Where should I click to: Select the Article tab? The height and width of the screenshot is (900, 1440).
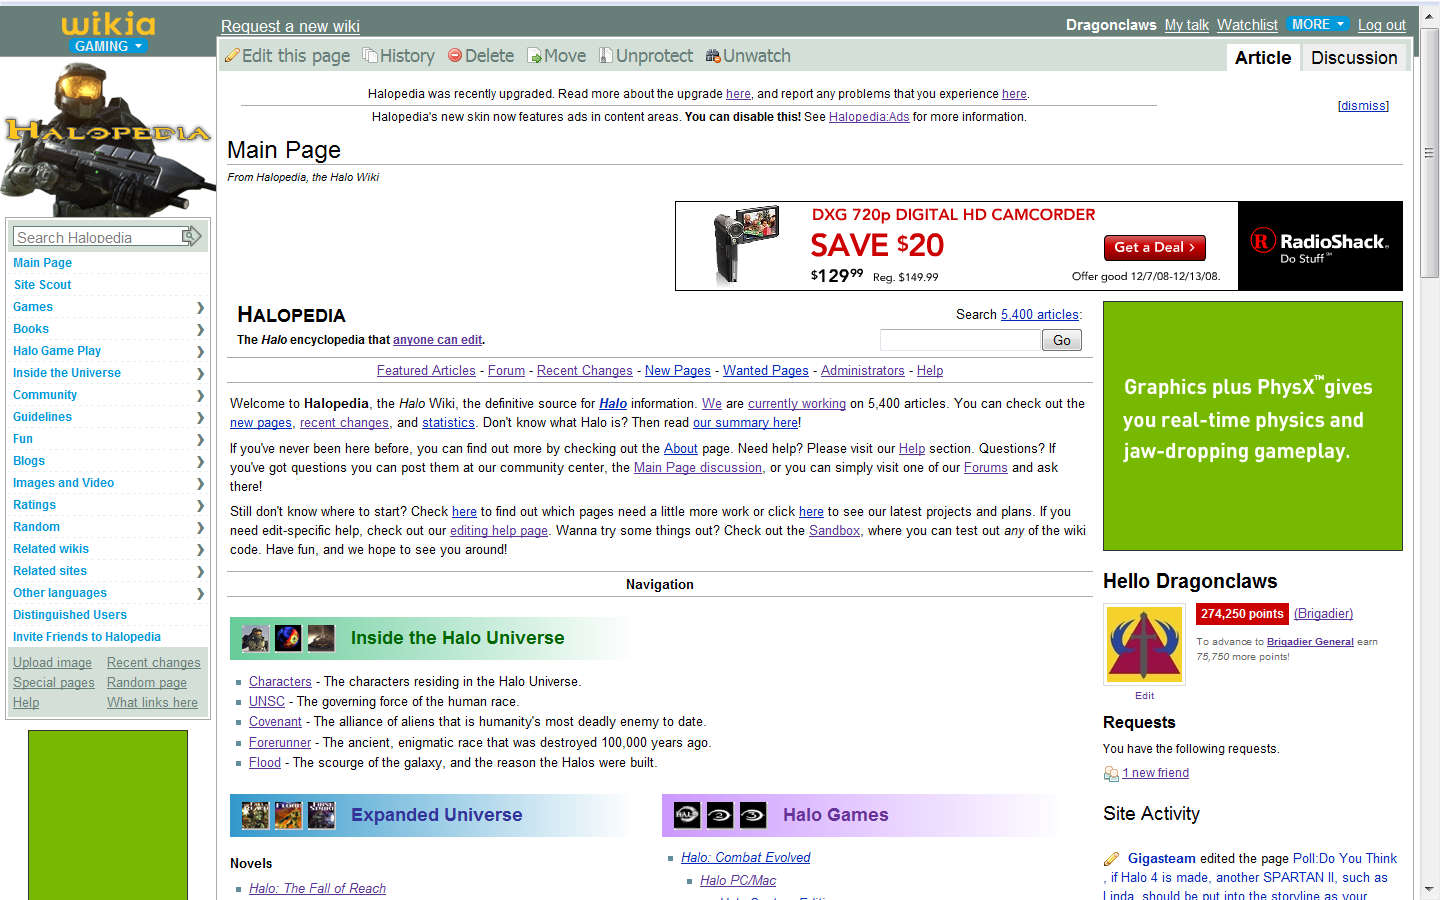click(1262, 58)
